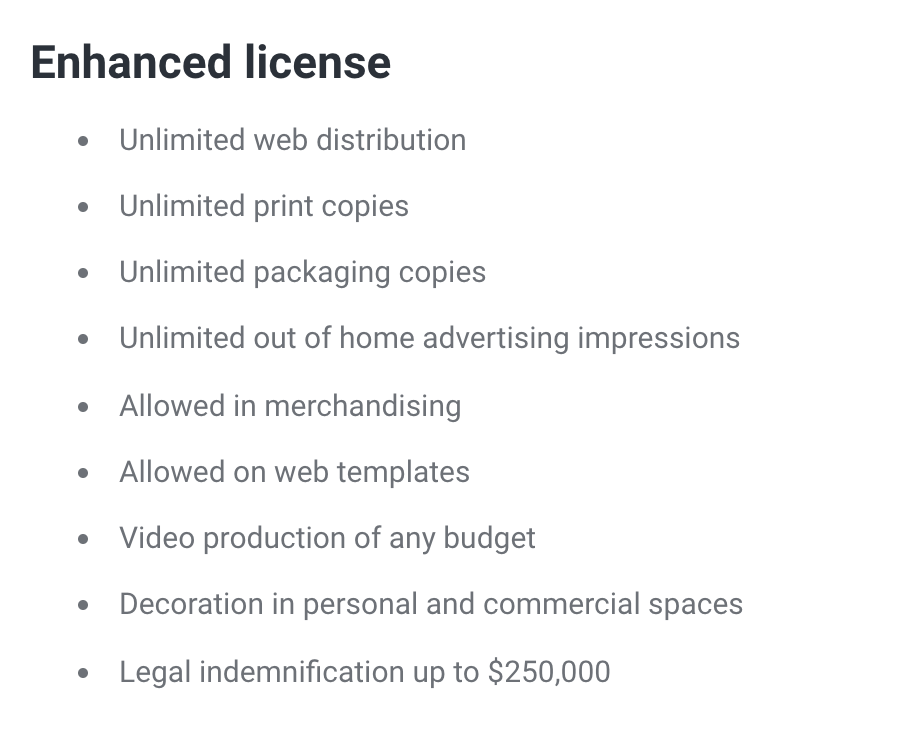Click Decoration in personal and commercial spaces
The width and height of the screenshot is (902, 736).
[431, 605]
